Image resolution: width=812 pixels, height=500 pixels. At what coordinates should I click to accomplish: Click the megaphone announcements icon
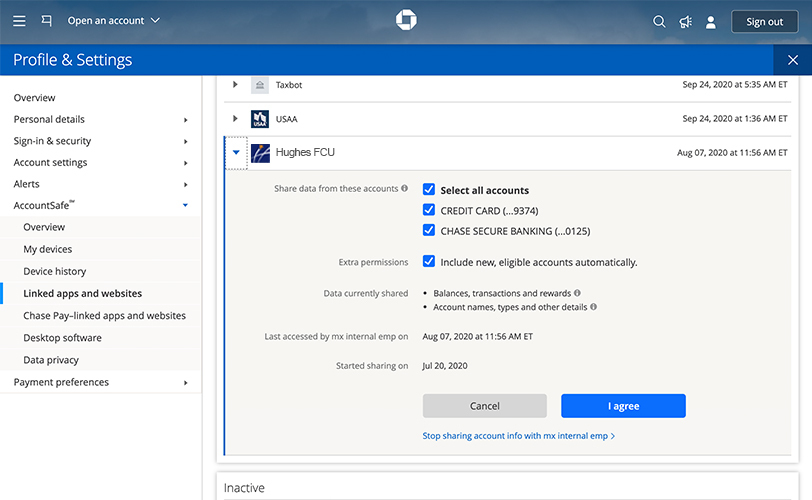(x=686, y=22)
